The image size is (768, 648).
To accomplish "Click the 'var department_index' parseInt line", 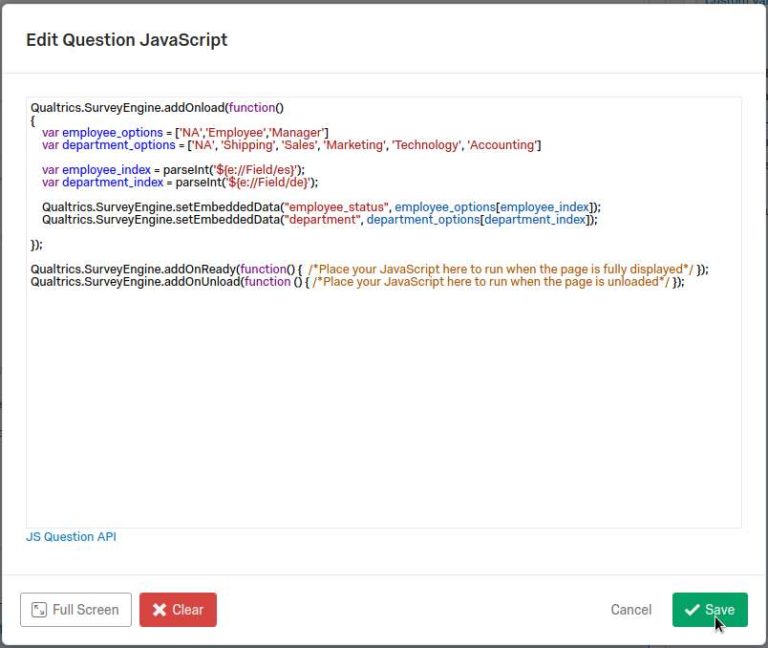I will (x=180, y=182).
